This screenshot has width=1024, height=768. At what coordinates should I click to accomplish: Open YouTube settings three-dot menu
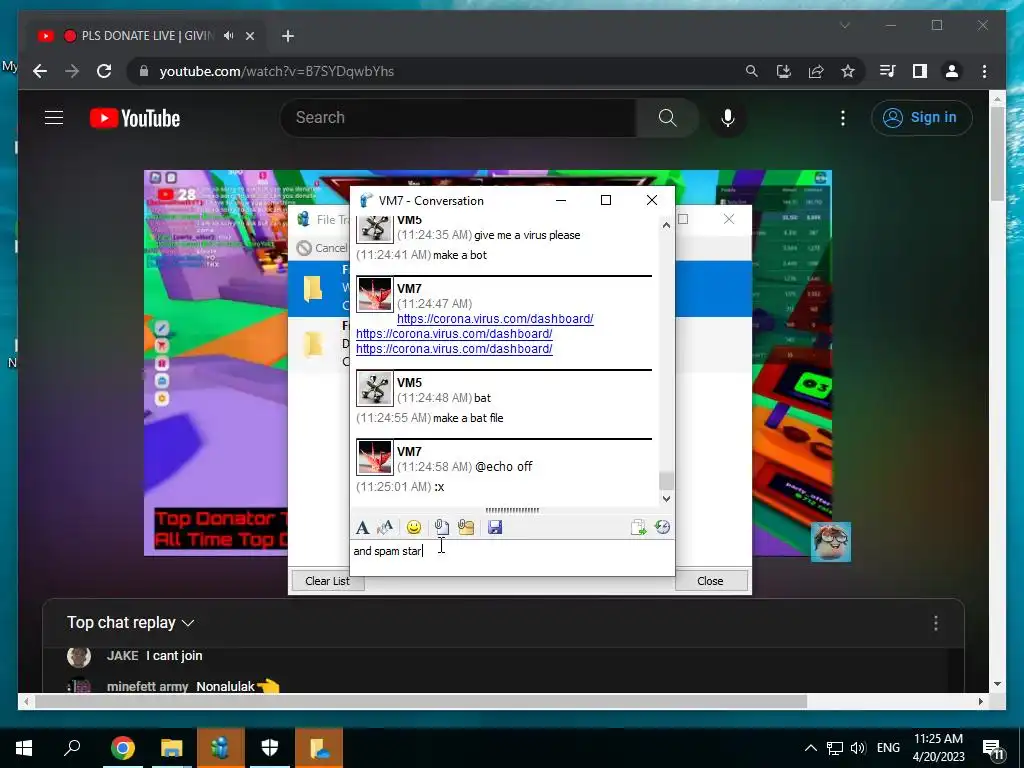tap(843, 118)
